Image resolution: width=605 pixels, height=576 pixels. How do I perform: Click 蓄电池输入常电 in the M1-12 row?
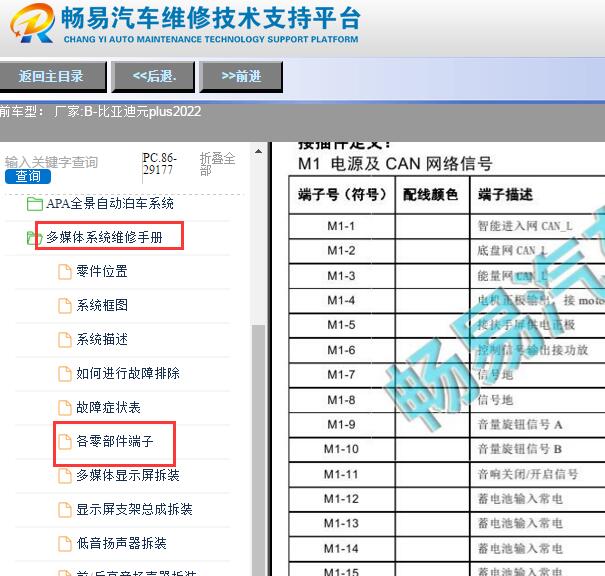(x=520, y=499)
